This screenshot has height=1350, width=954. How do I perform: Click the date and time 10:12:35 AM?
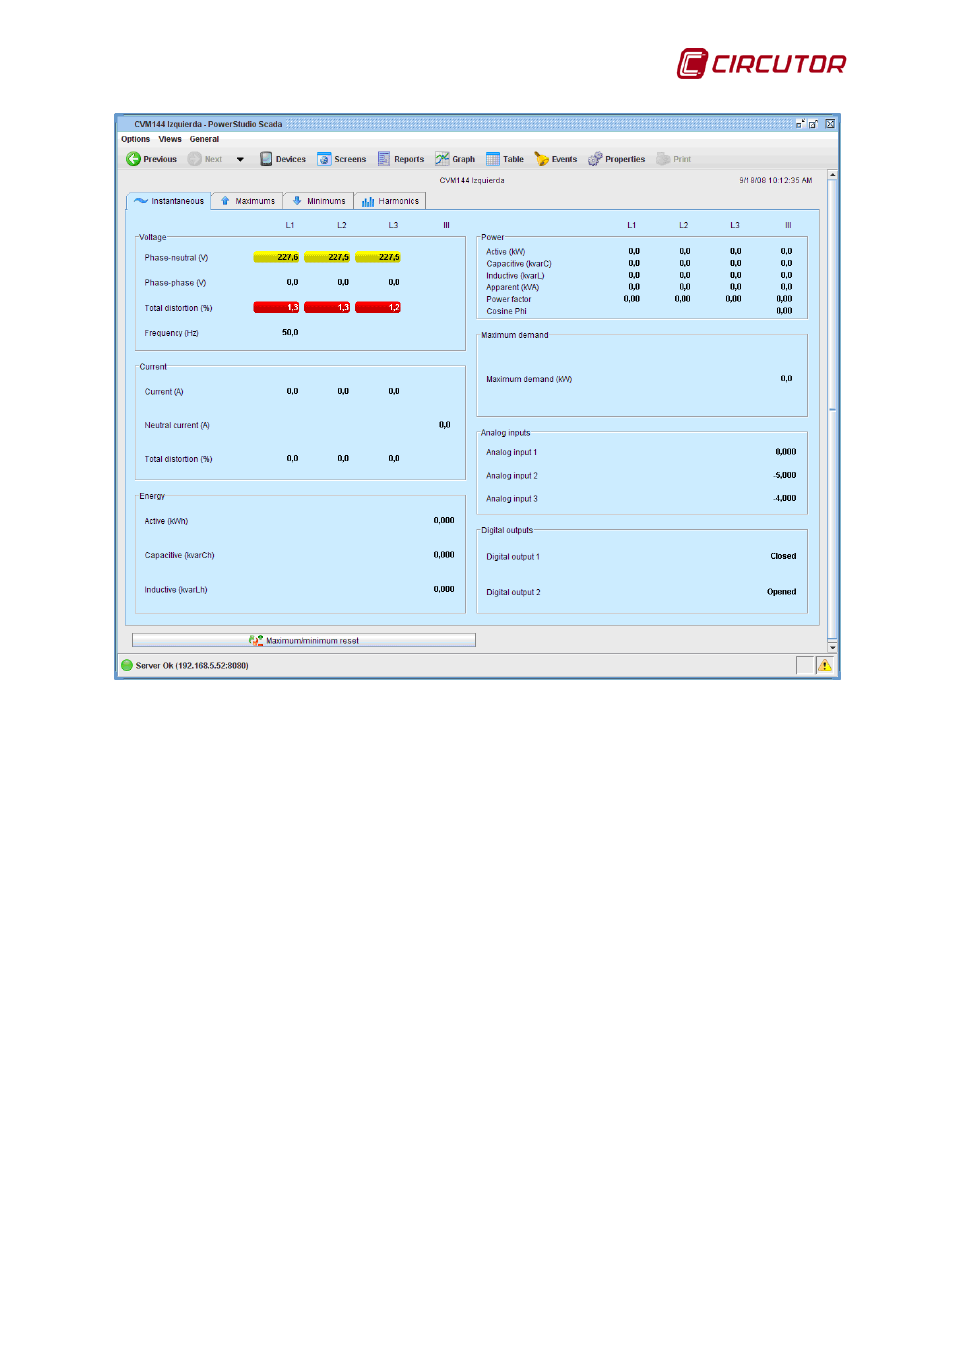(776, 181)
